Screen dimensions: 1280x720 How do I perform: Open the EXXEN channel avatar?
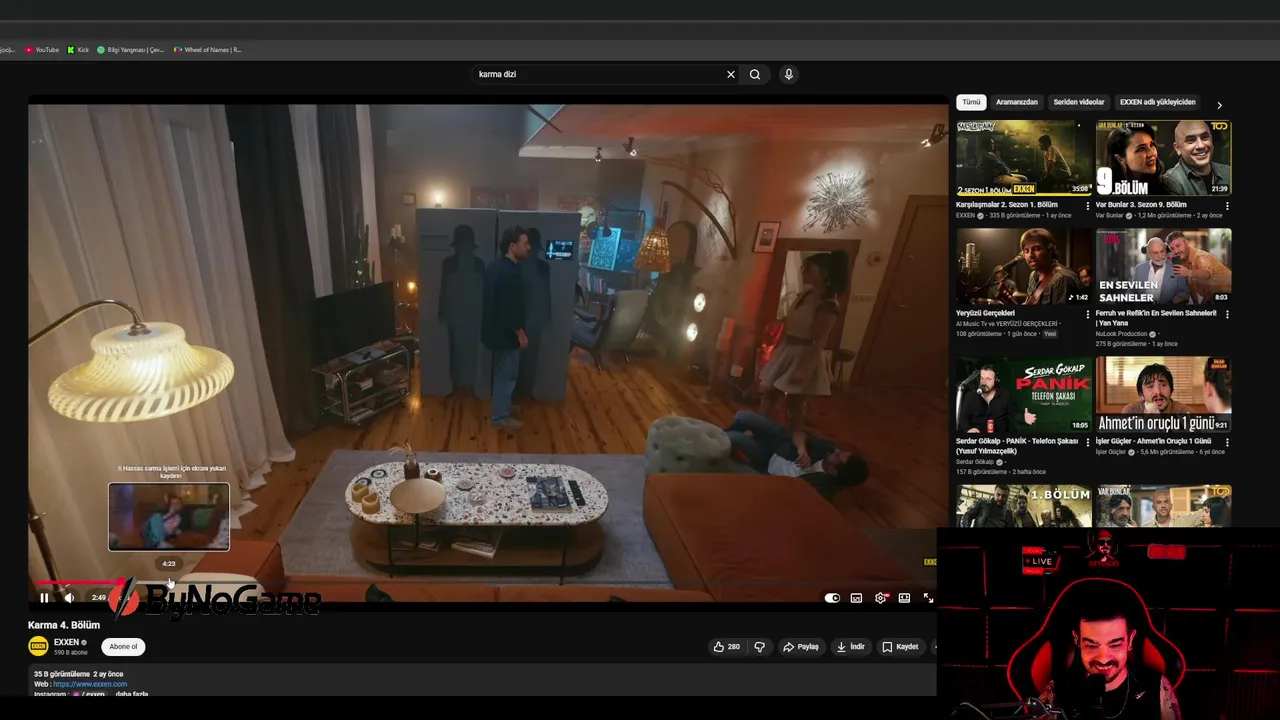click(x=38, y=646)
